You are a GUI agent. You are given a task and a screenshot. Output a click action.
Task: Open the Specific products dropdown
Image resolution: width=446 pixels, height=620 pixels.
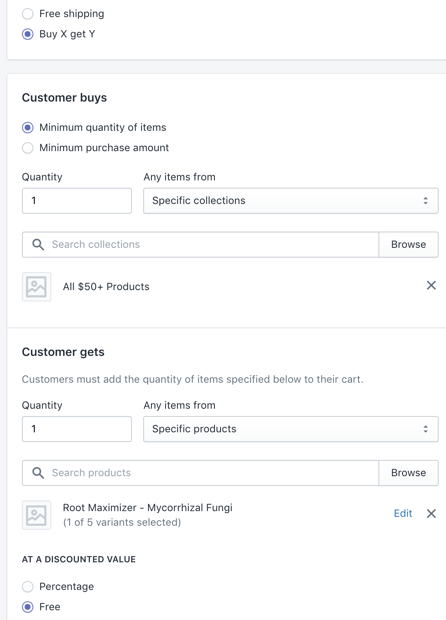coord(291,429)
